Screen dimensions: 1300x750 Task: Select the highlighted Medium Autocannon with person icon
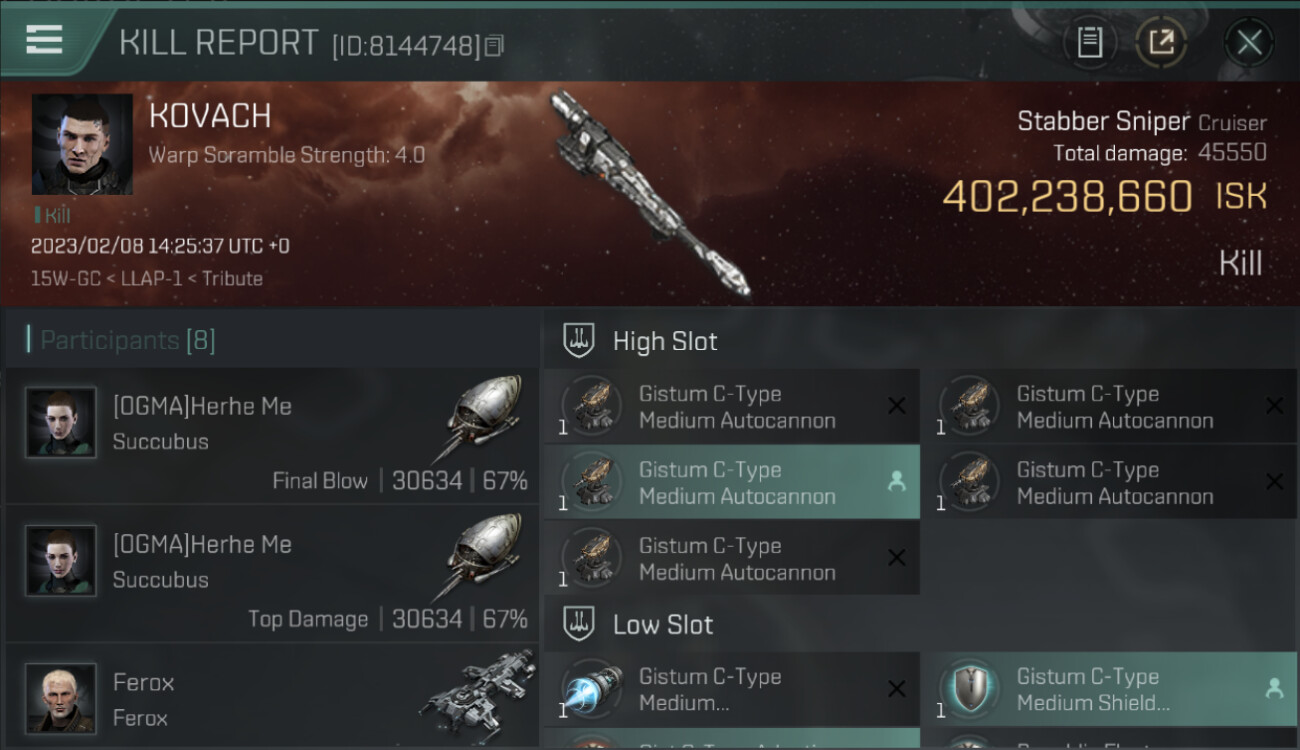pos(731,483)
